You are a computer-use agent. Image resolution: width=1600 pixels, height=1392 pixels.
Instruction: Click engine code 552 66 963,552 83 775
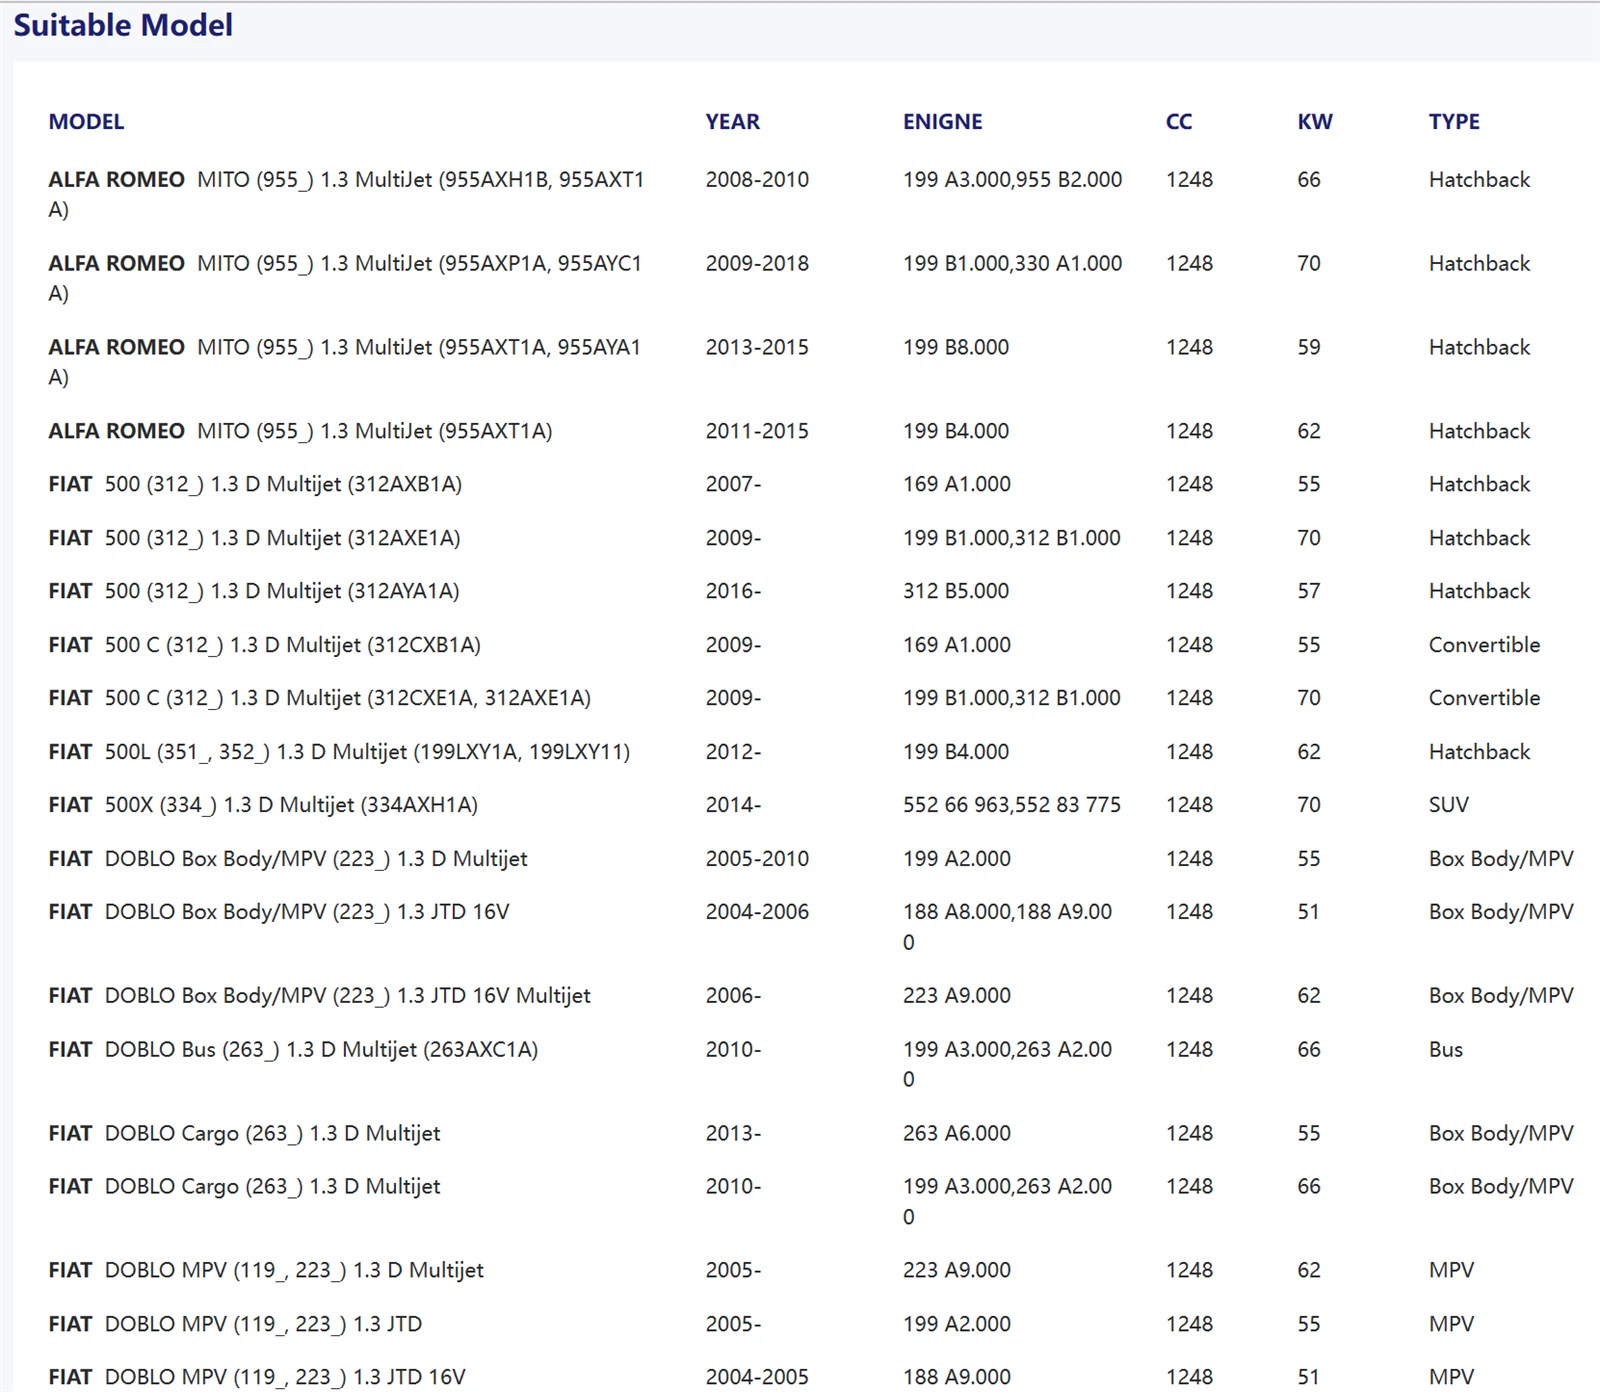1012,806
